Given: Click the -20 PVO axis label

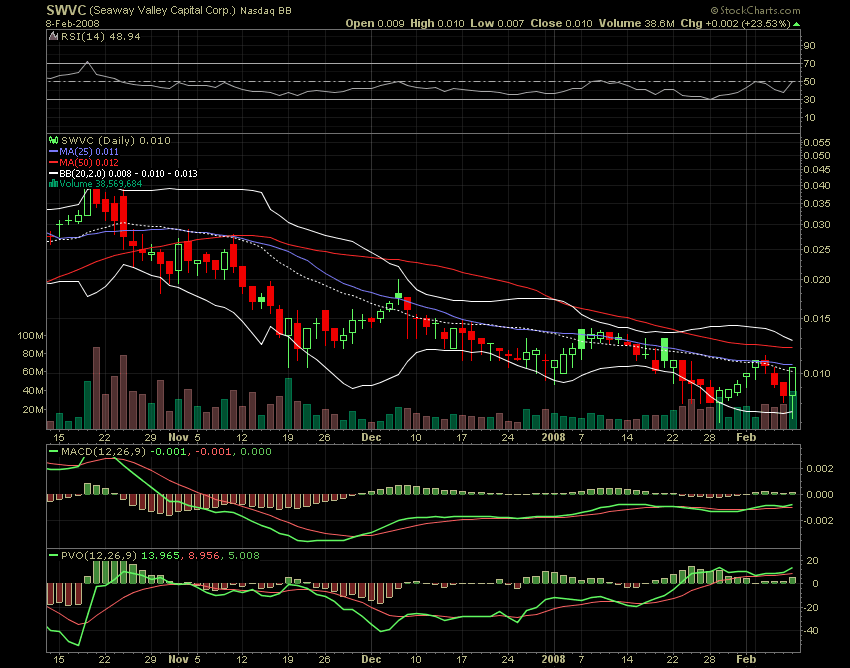Looking at the screenshot, I should point(810,607).
